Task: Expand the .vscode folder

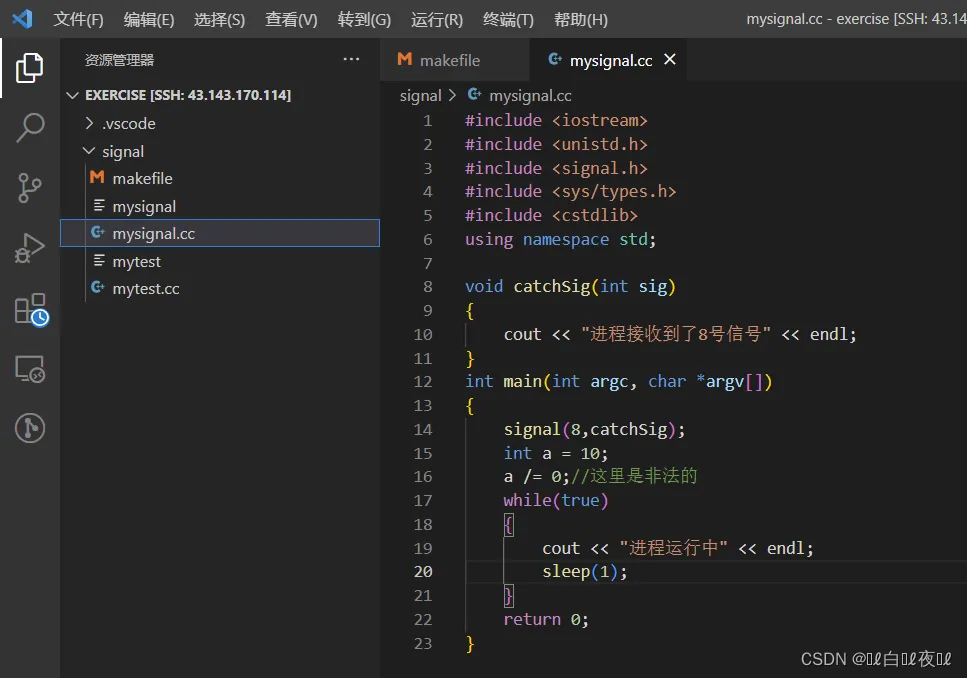Action: point(128,124)
